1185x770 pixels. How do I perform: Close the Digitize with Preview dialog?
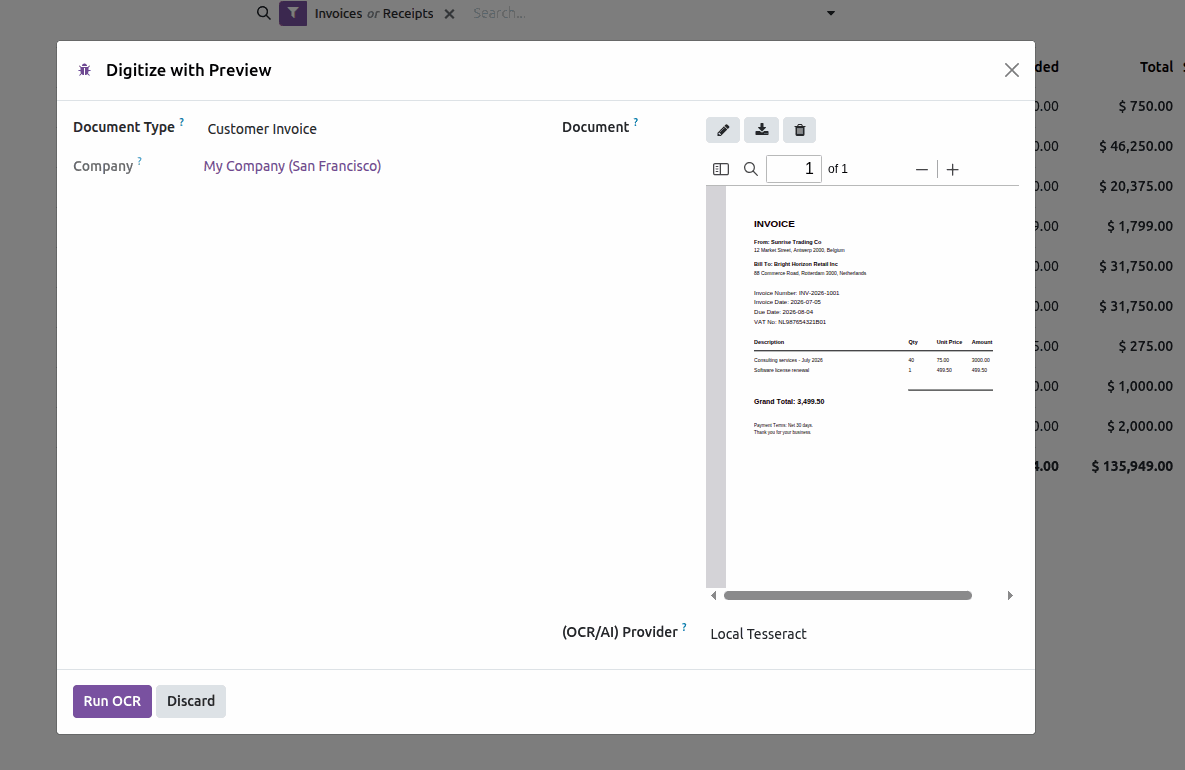pos(1011,70)
